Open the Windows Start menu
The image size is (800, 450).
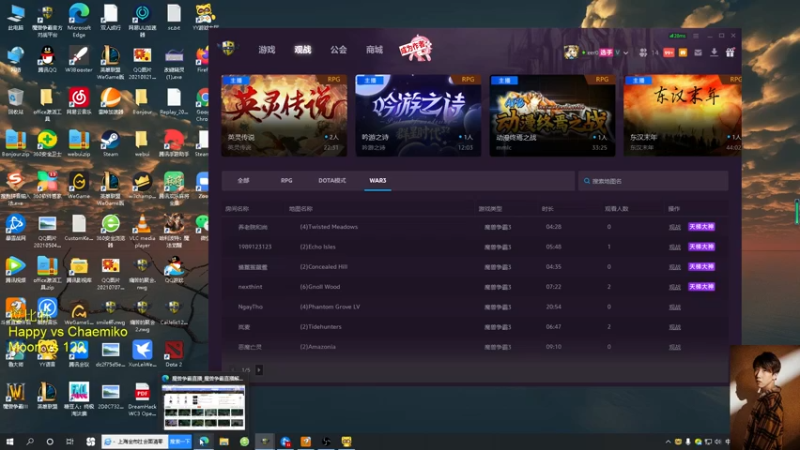point(10,442)
